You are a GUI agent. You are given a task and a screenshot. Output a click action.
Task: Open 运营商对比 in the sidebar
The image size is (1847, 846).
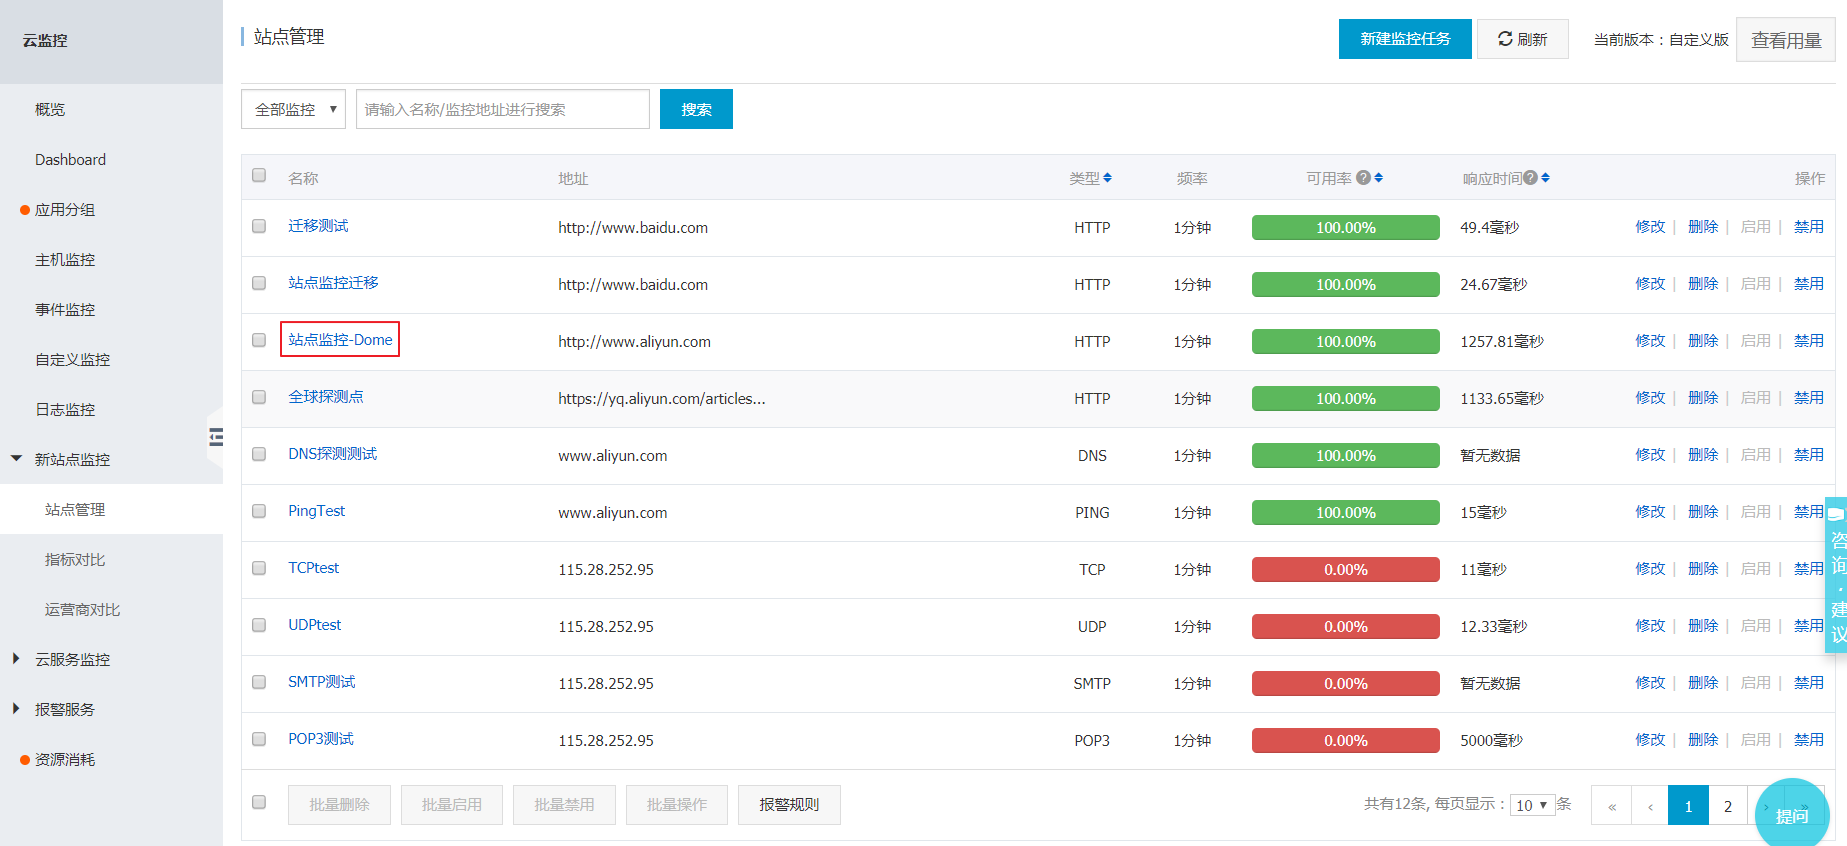click(82, 609)
